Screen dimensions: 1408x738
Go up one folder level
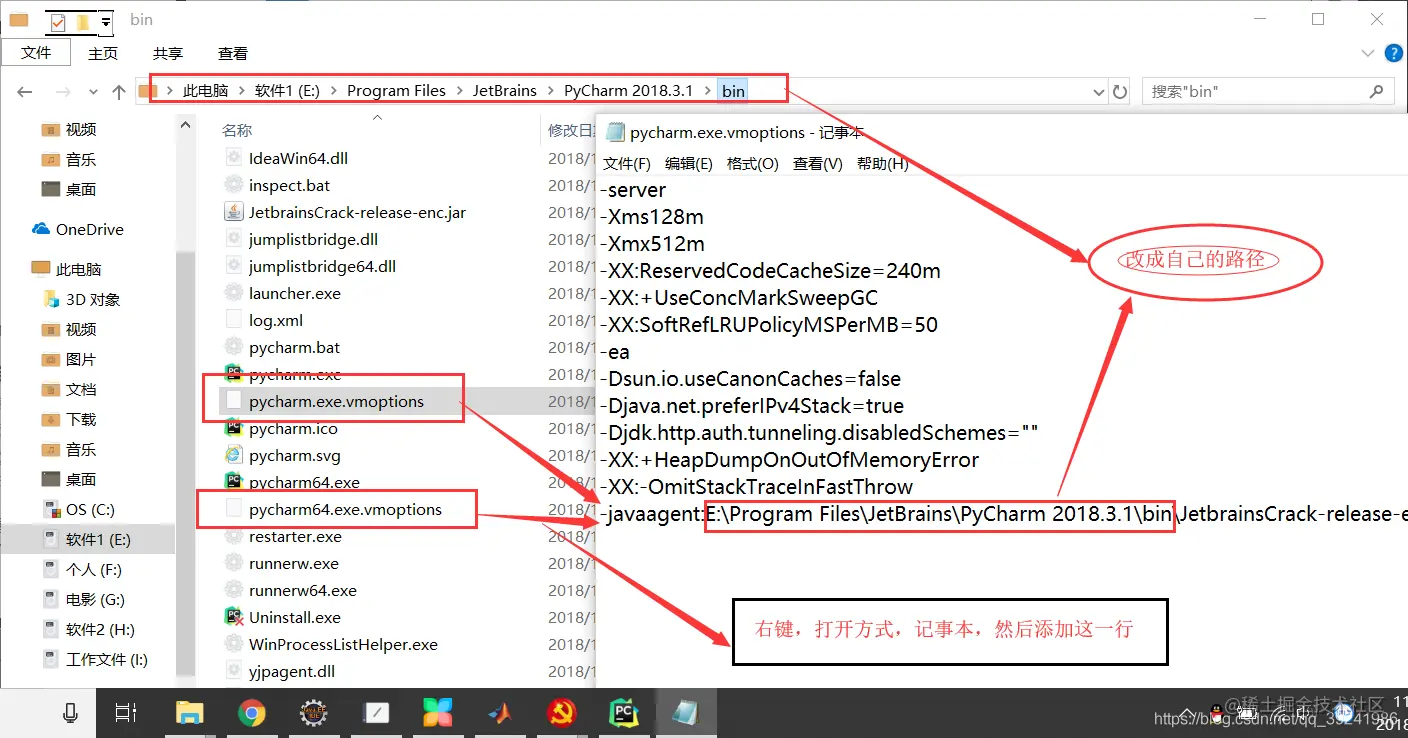pos(119,91)
